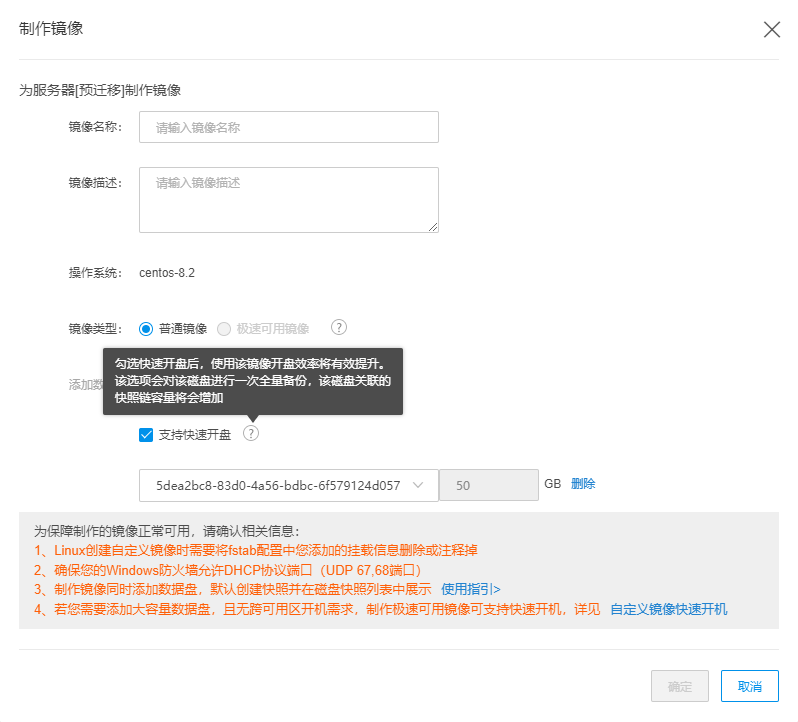Screen dimensions: 798x722
Task: Click the Linux fstab warning line
Action: 255,551
